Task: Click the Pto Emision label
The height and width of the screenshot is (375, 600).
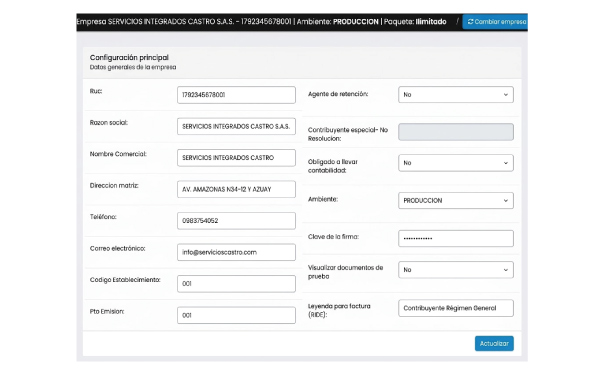Action: pos(107,311)
